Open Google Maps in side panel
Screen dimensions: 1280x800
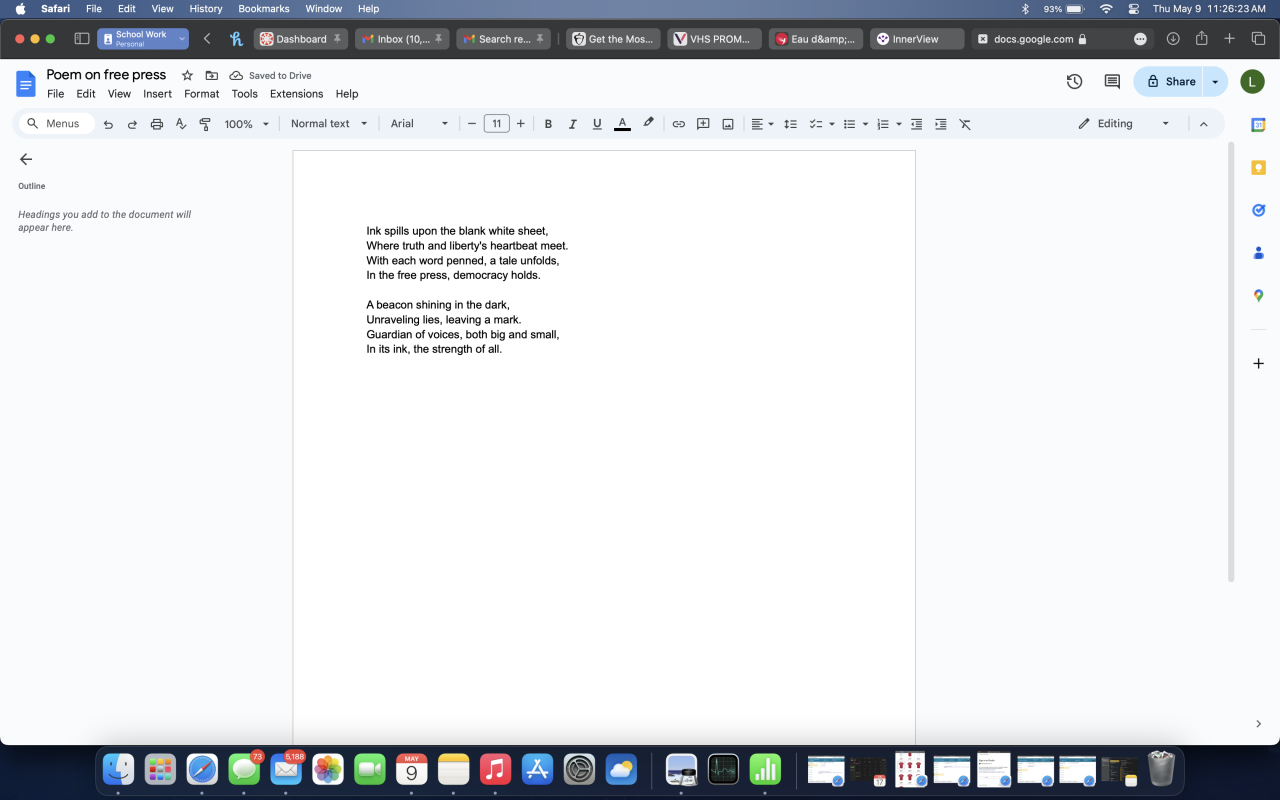click(1259, 296)
